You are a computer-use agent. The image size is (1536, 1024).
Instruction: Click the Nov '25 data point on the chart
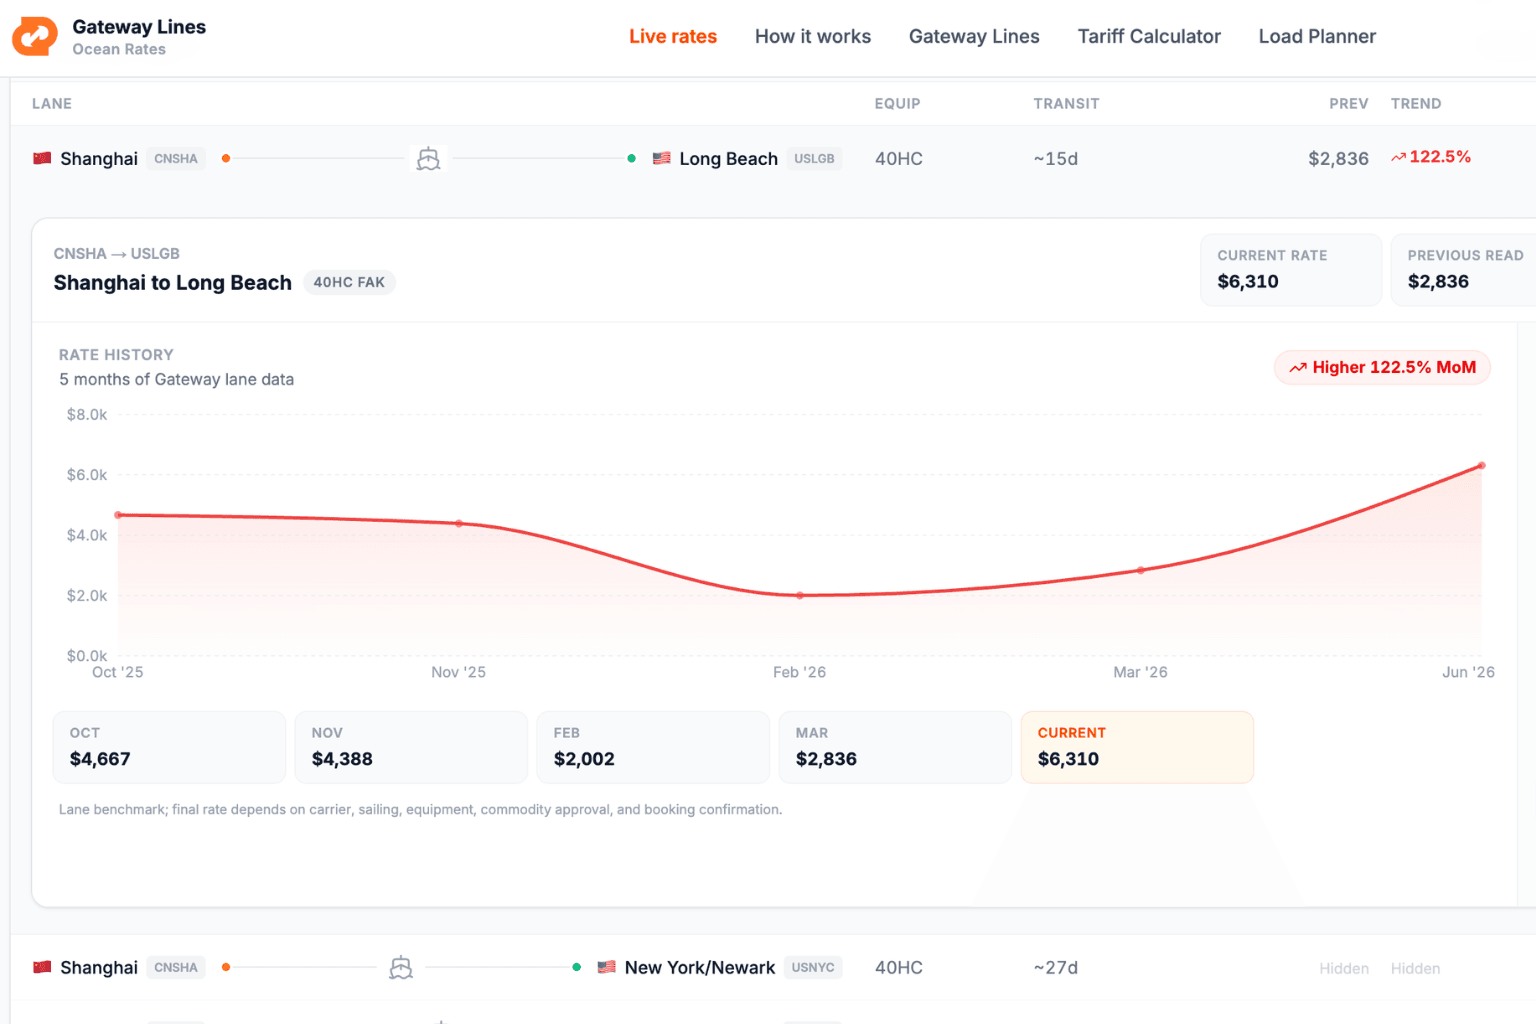(459, 523)
